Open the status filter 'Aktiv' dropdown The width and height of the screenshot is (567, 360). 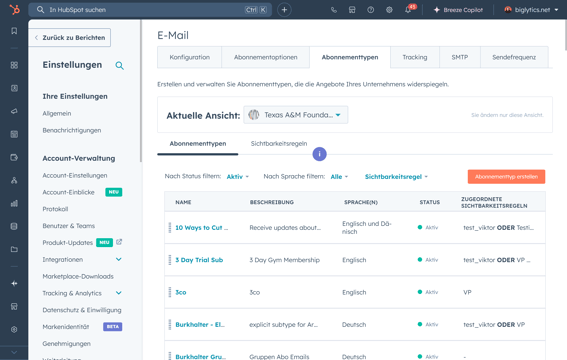(x=238, y=177)
